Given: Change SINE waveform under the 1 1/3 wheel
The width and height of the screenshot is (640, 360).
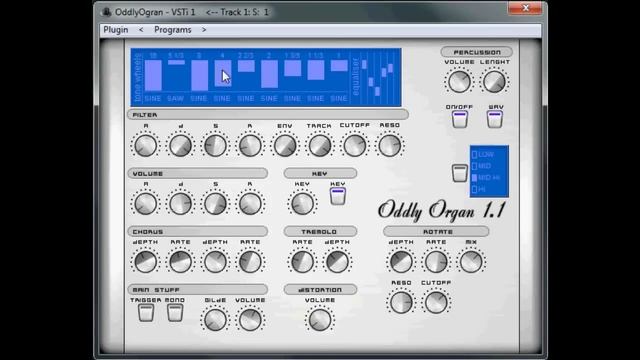Looking at the screenshot, I should 316,98.
